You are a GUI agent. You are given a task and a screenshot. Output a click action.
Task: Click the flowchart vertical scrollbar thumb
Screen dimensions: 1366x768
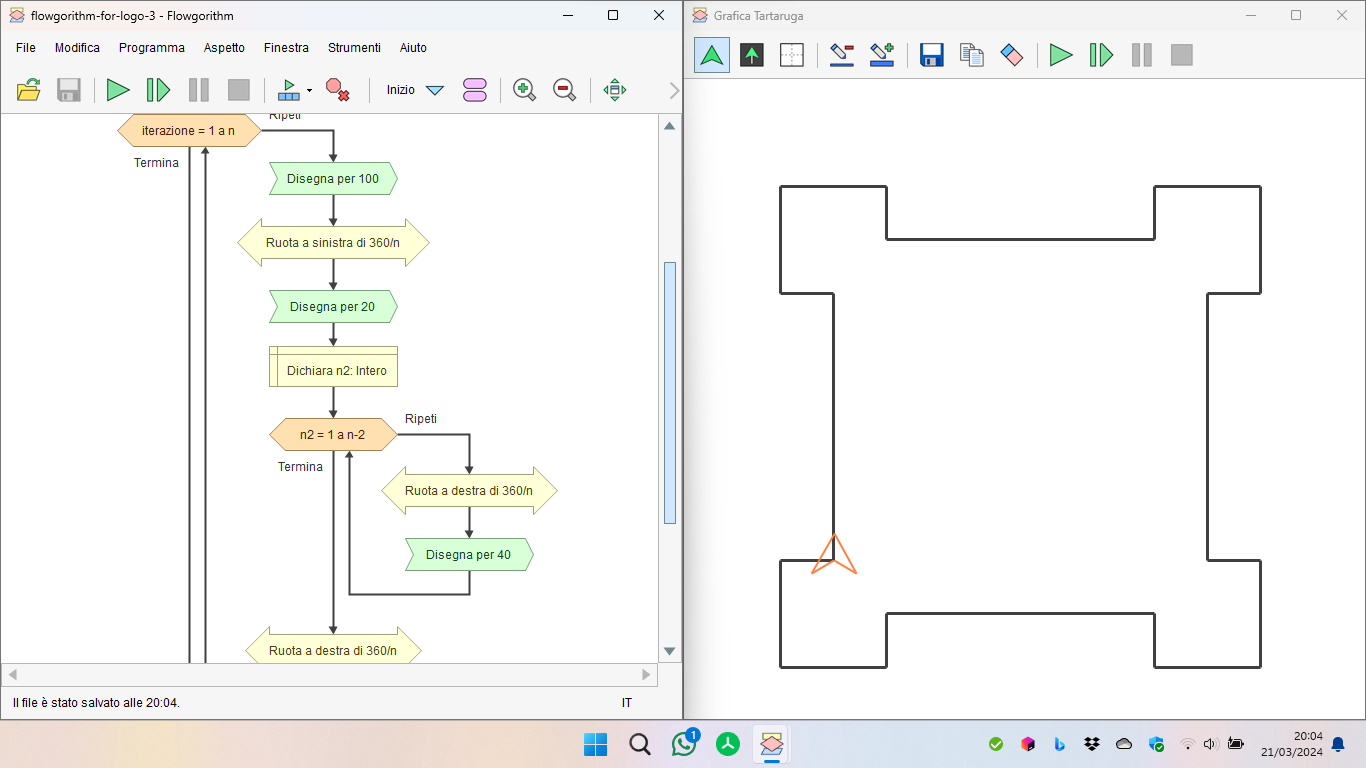pyautogui.click(x=670, y=393)
